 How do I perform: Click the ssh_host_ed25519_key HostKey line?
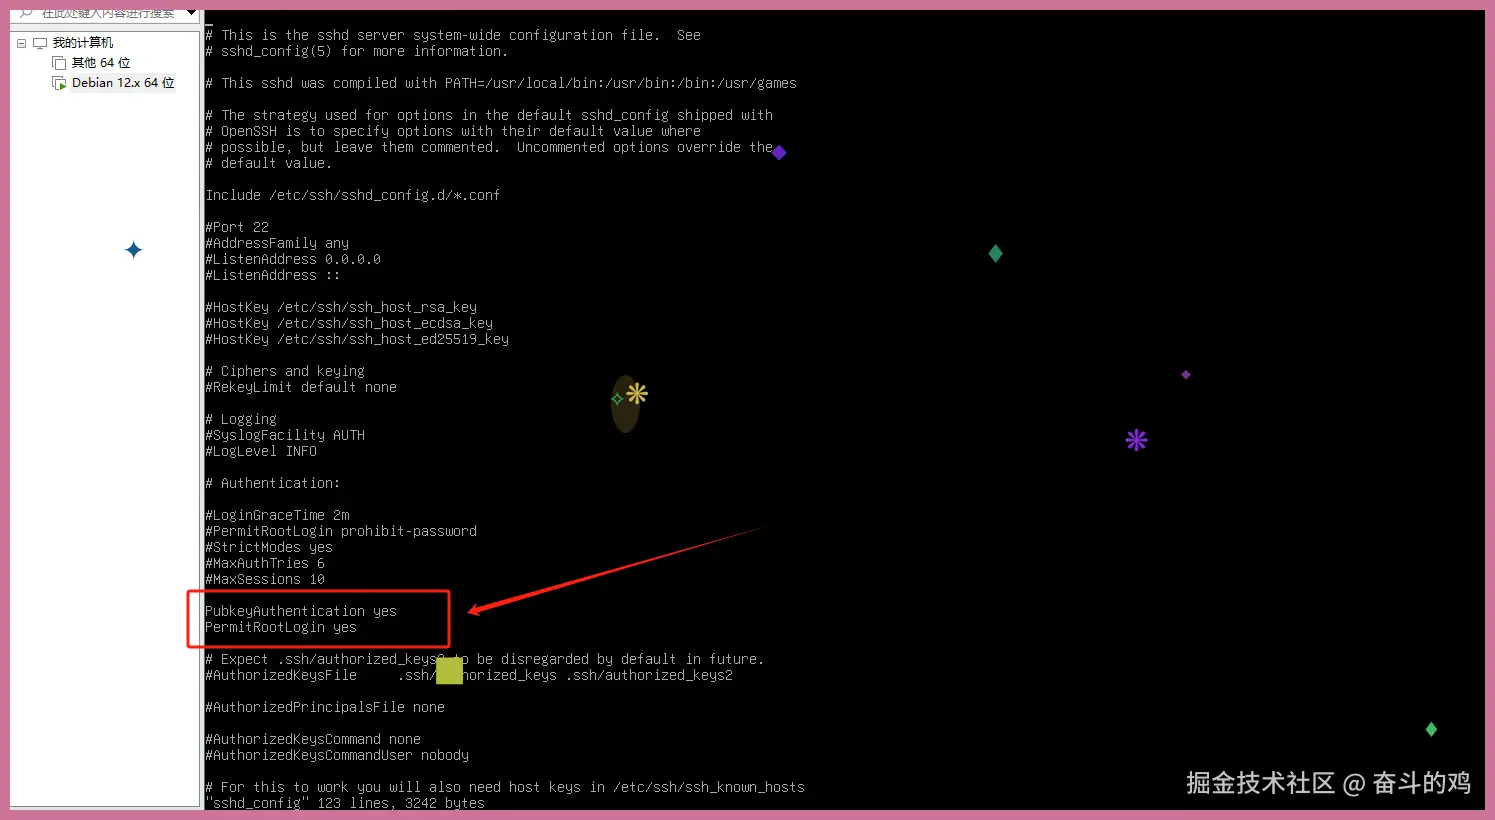coord(357,339)
